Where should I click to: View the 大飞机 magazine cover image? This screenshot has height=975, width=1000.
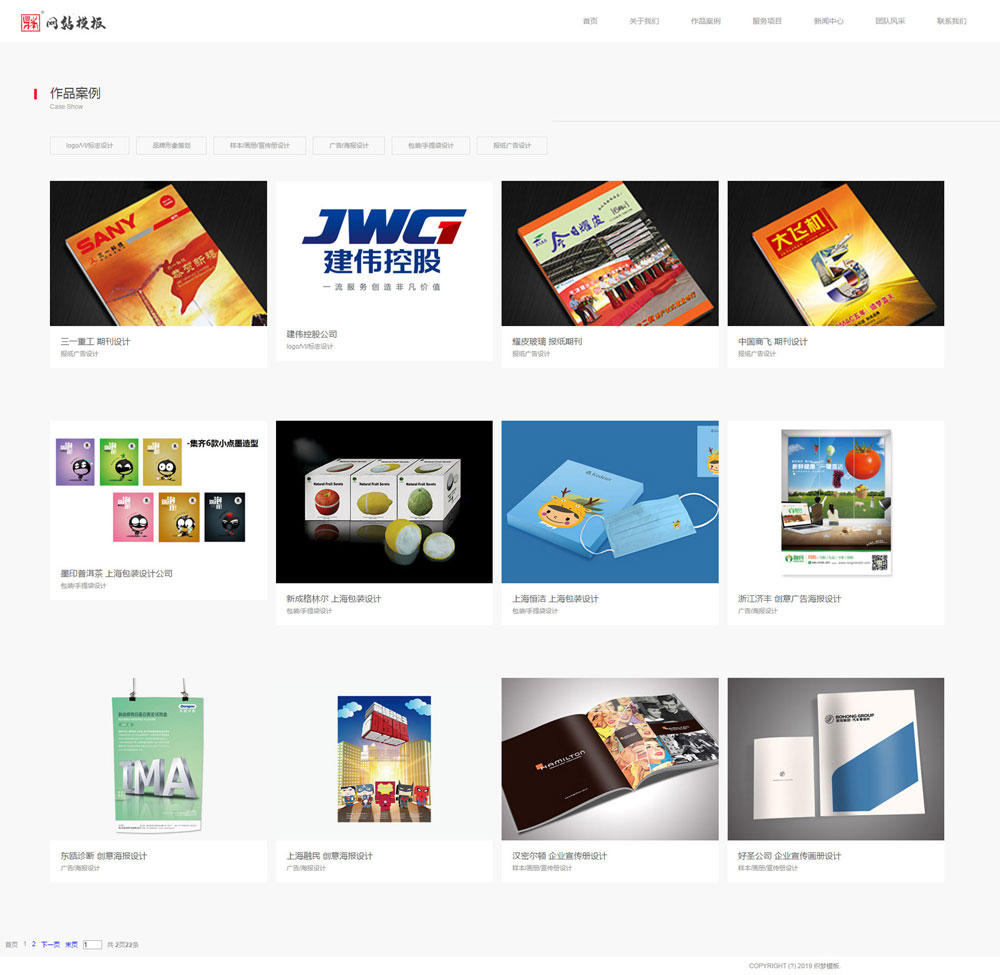(835, 253)
